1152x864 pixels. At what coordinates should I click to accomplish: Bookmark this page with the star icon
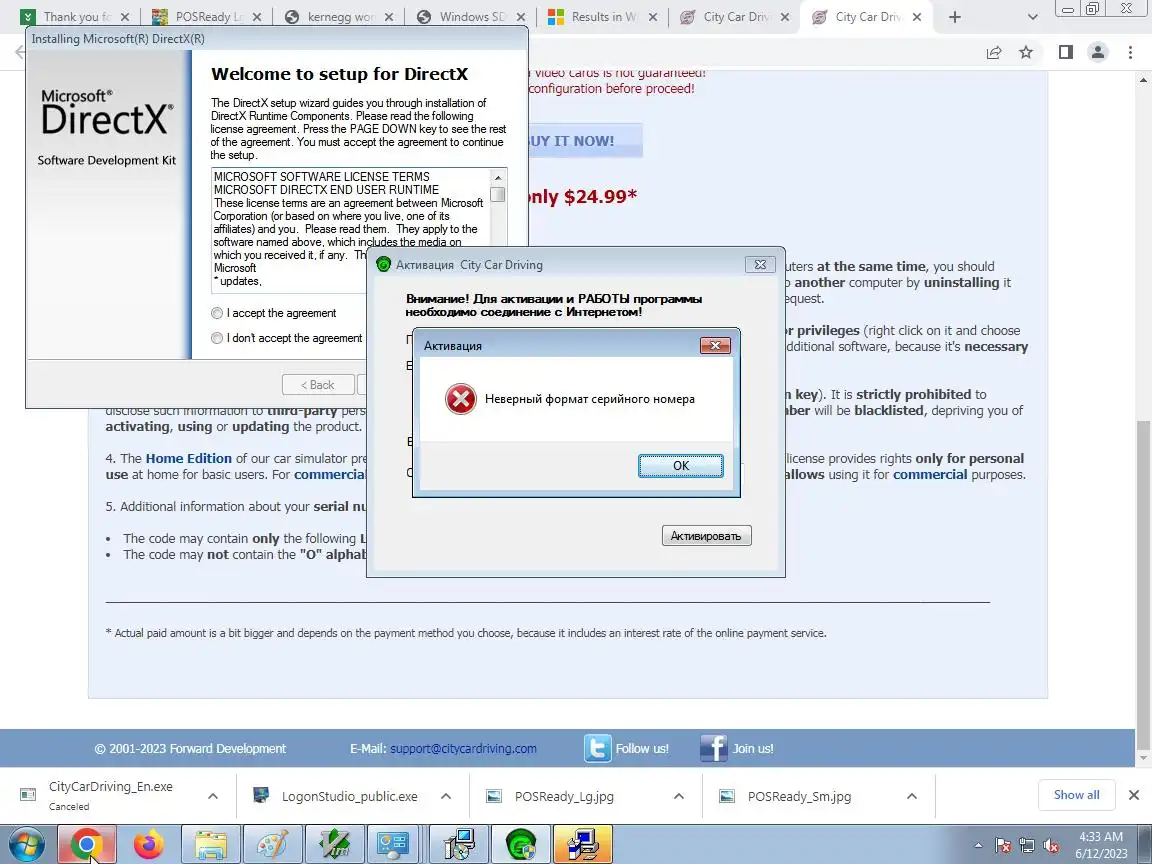coord(1026,52)
